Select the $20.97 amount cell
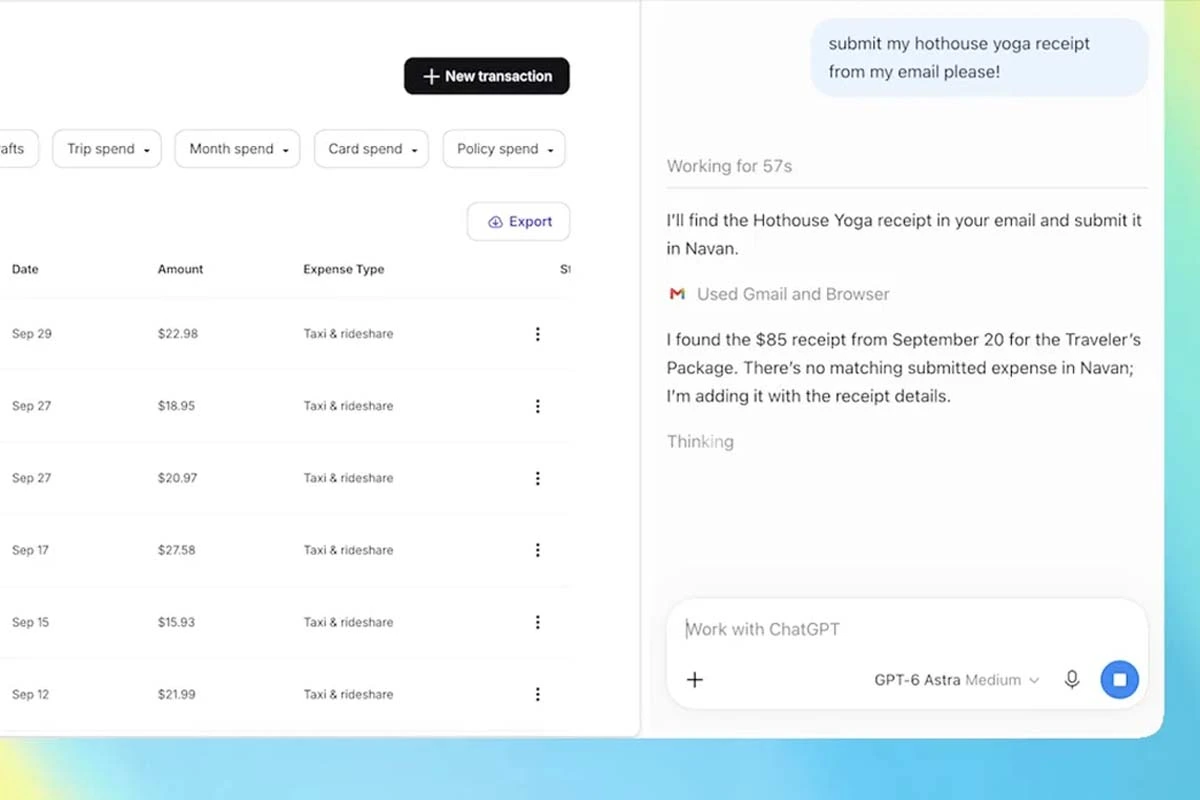The height and width of the screenshot is (800, 1200). pyautogui.click(x=178, y=478)
